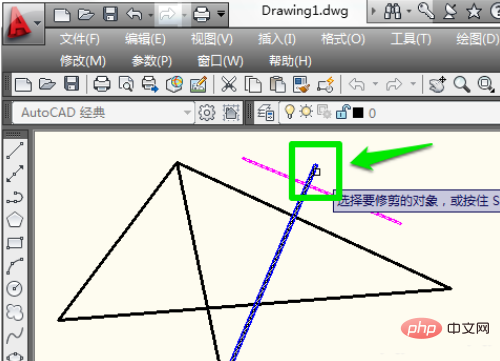
Task: Open the 帮助(H) menu
Action: pyautogui.click(x=290, y=61)
